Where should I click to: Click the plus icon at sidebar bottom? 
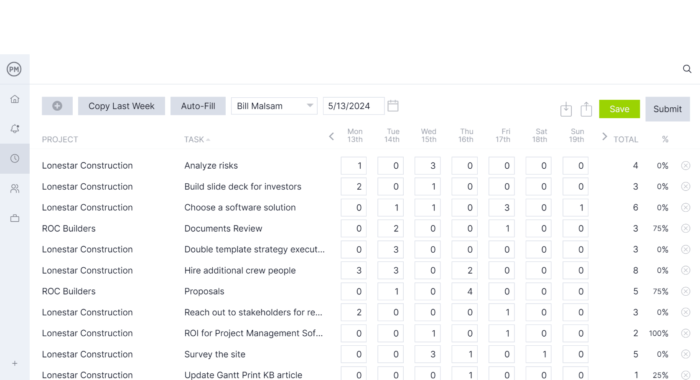15,363
